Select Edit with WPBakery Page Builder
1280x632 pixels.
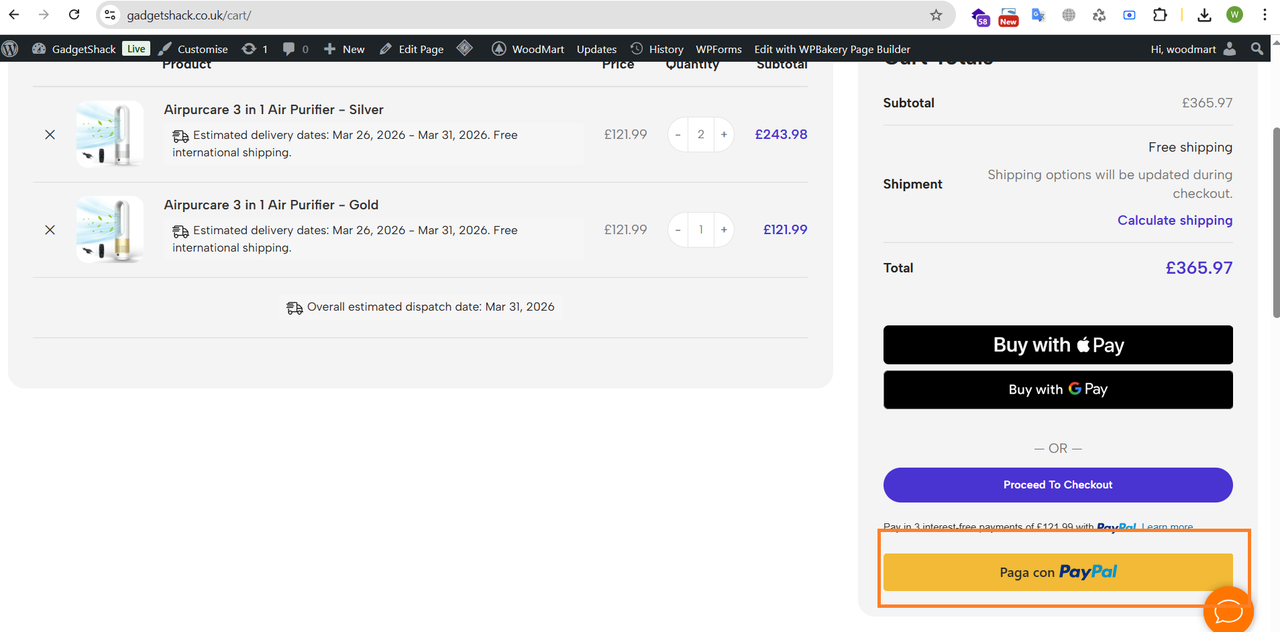coord(832,48)
